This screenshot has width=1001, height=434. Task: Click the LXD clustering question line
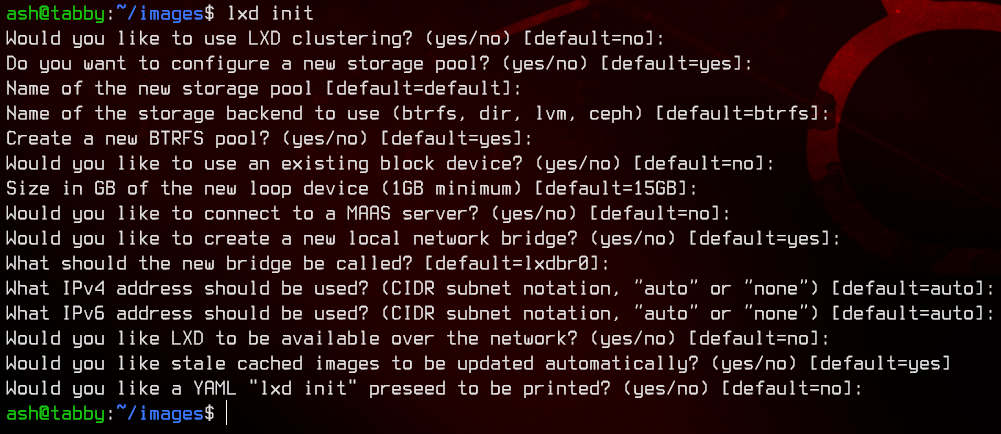[x=335, y=38]
